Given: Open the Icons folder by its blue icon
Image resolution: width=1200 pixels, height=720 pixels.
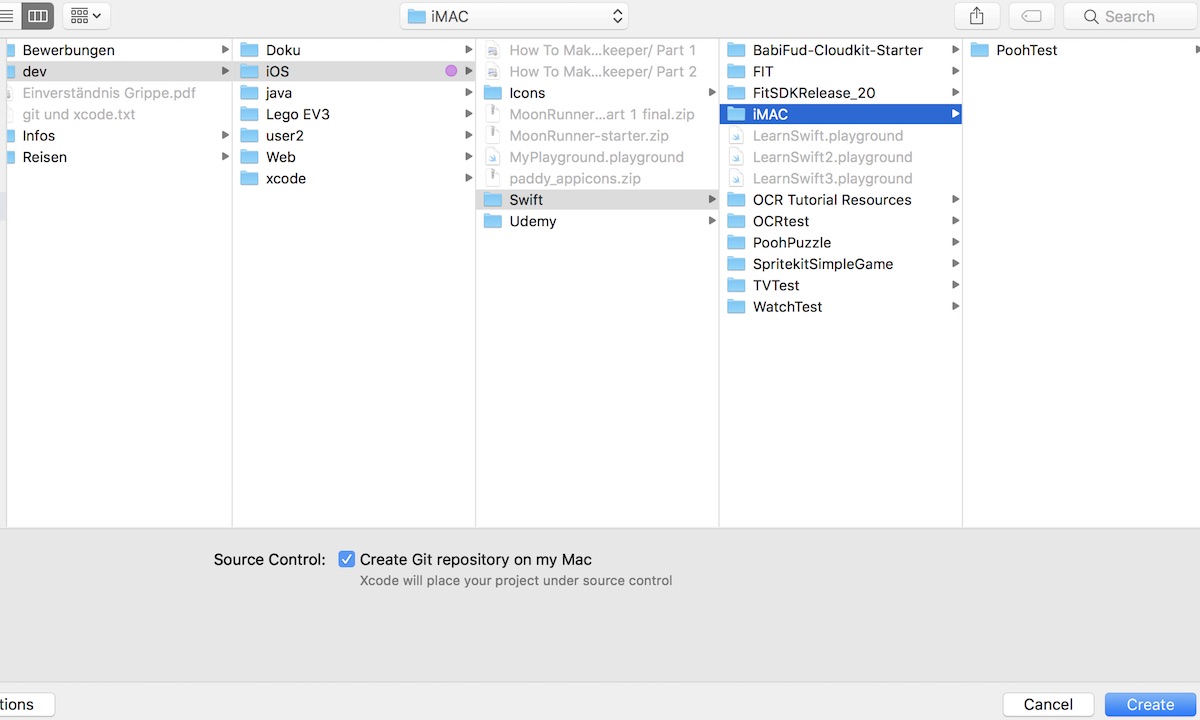Looking at the screenshot, I should 493,92.
